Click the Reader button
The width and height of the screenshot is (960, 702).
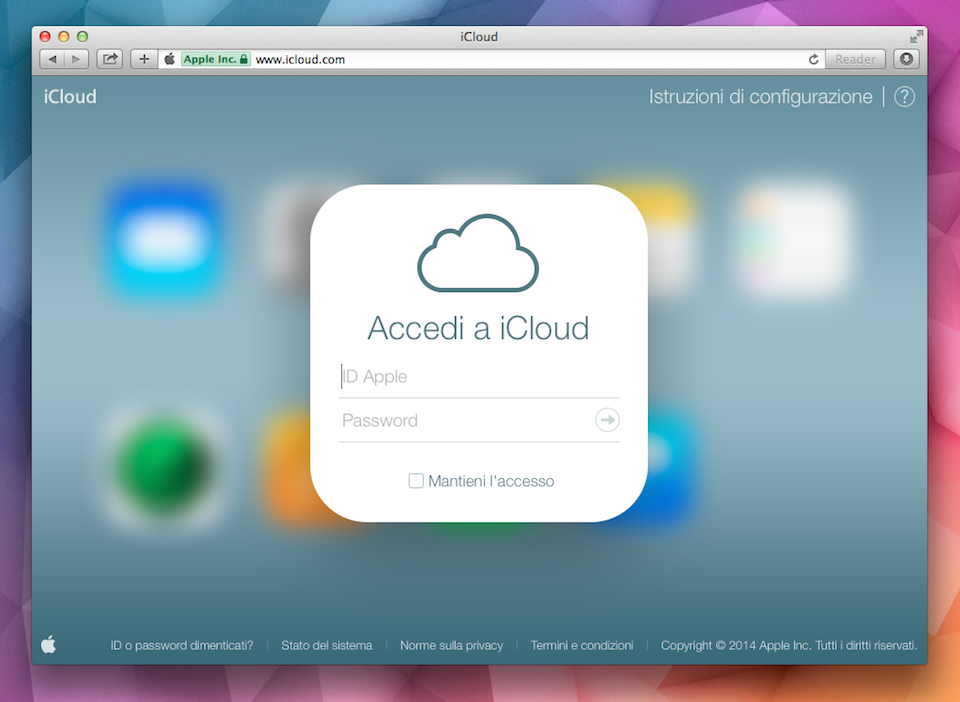[x=855, y=59]
